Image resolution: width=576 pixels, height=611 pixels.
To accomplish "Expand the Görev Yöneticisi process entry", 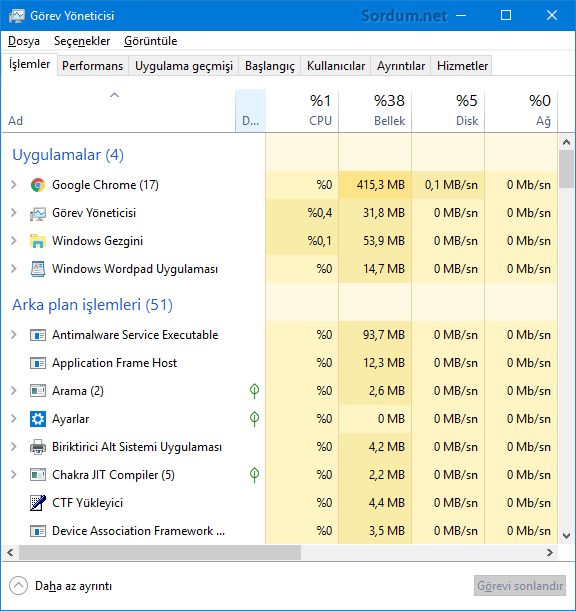I will (14, 213).
